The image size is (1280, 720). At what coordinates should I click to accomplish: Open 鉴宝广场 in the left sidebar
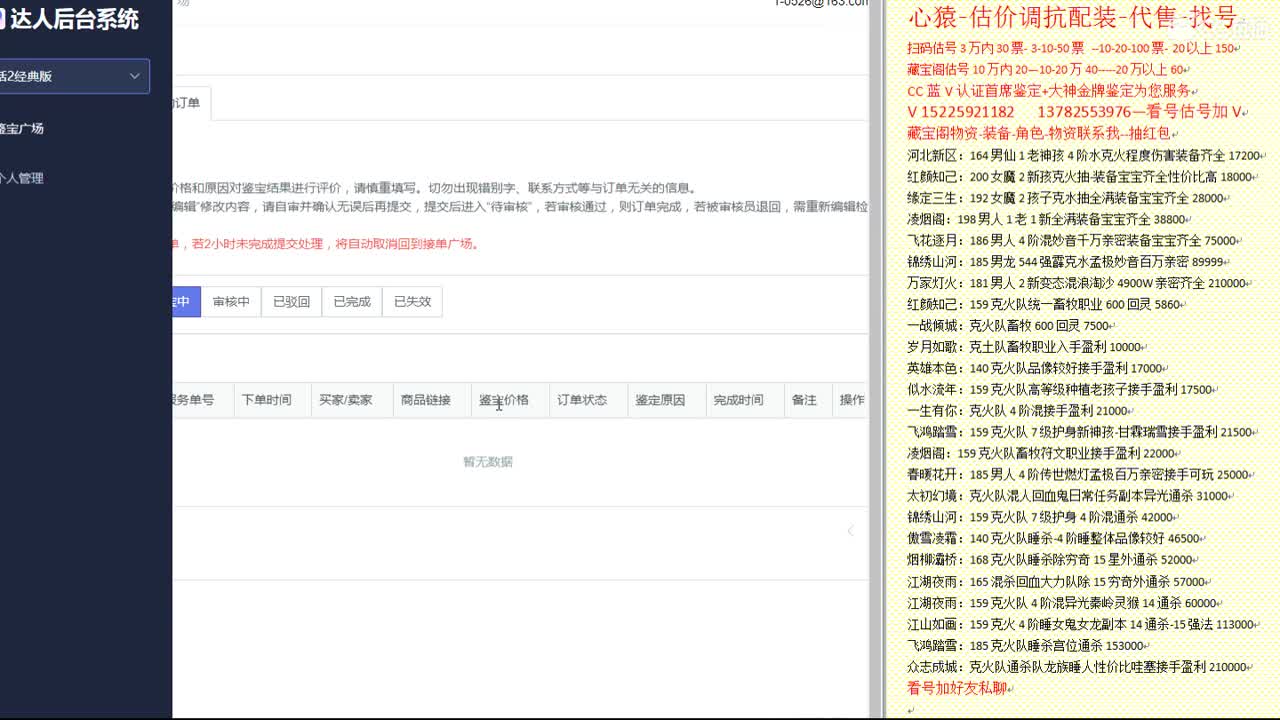pyautogui.click(x=22, y=129)
